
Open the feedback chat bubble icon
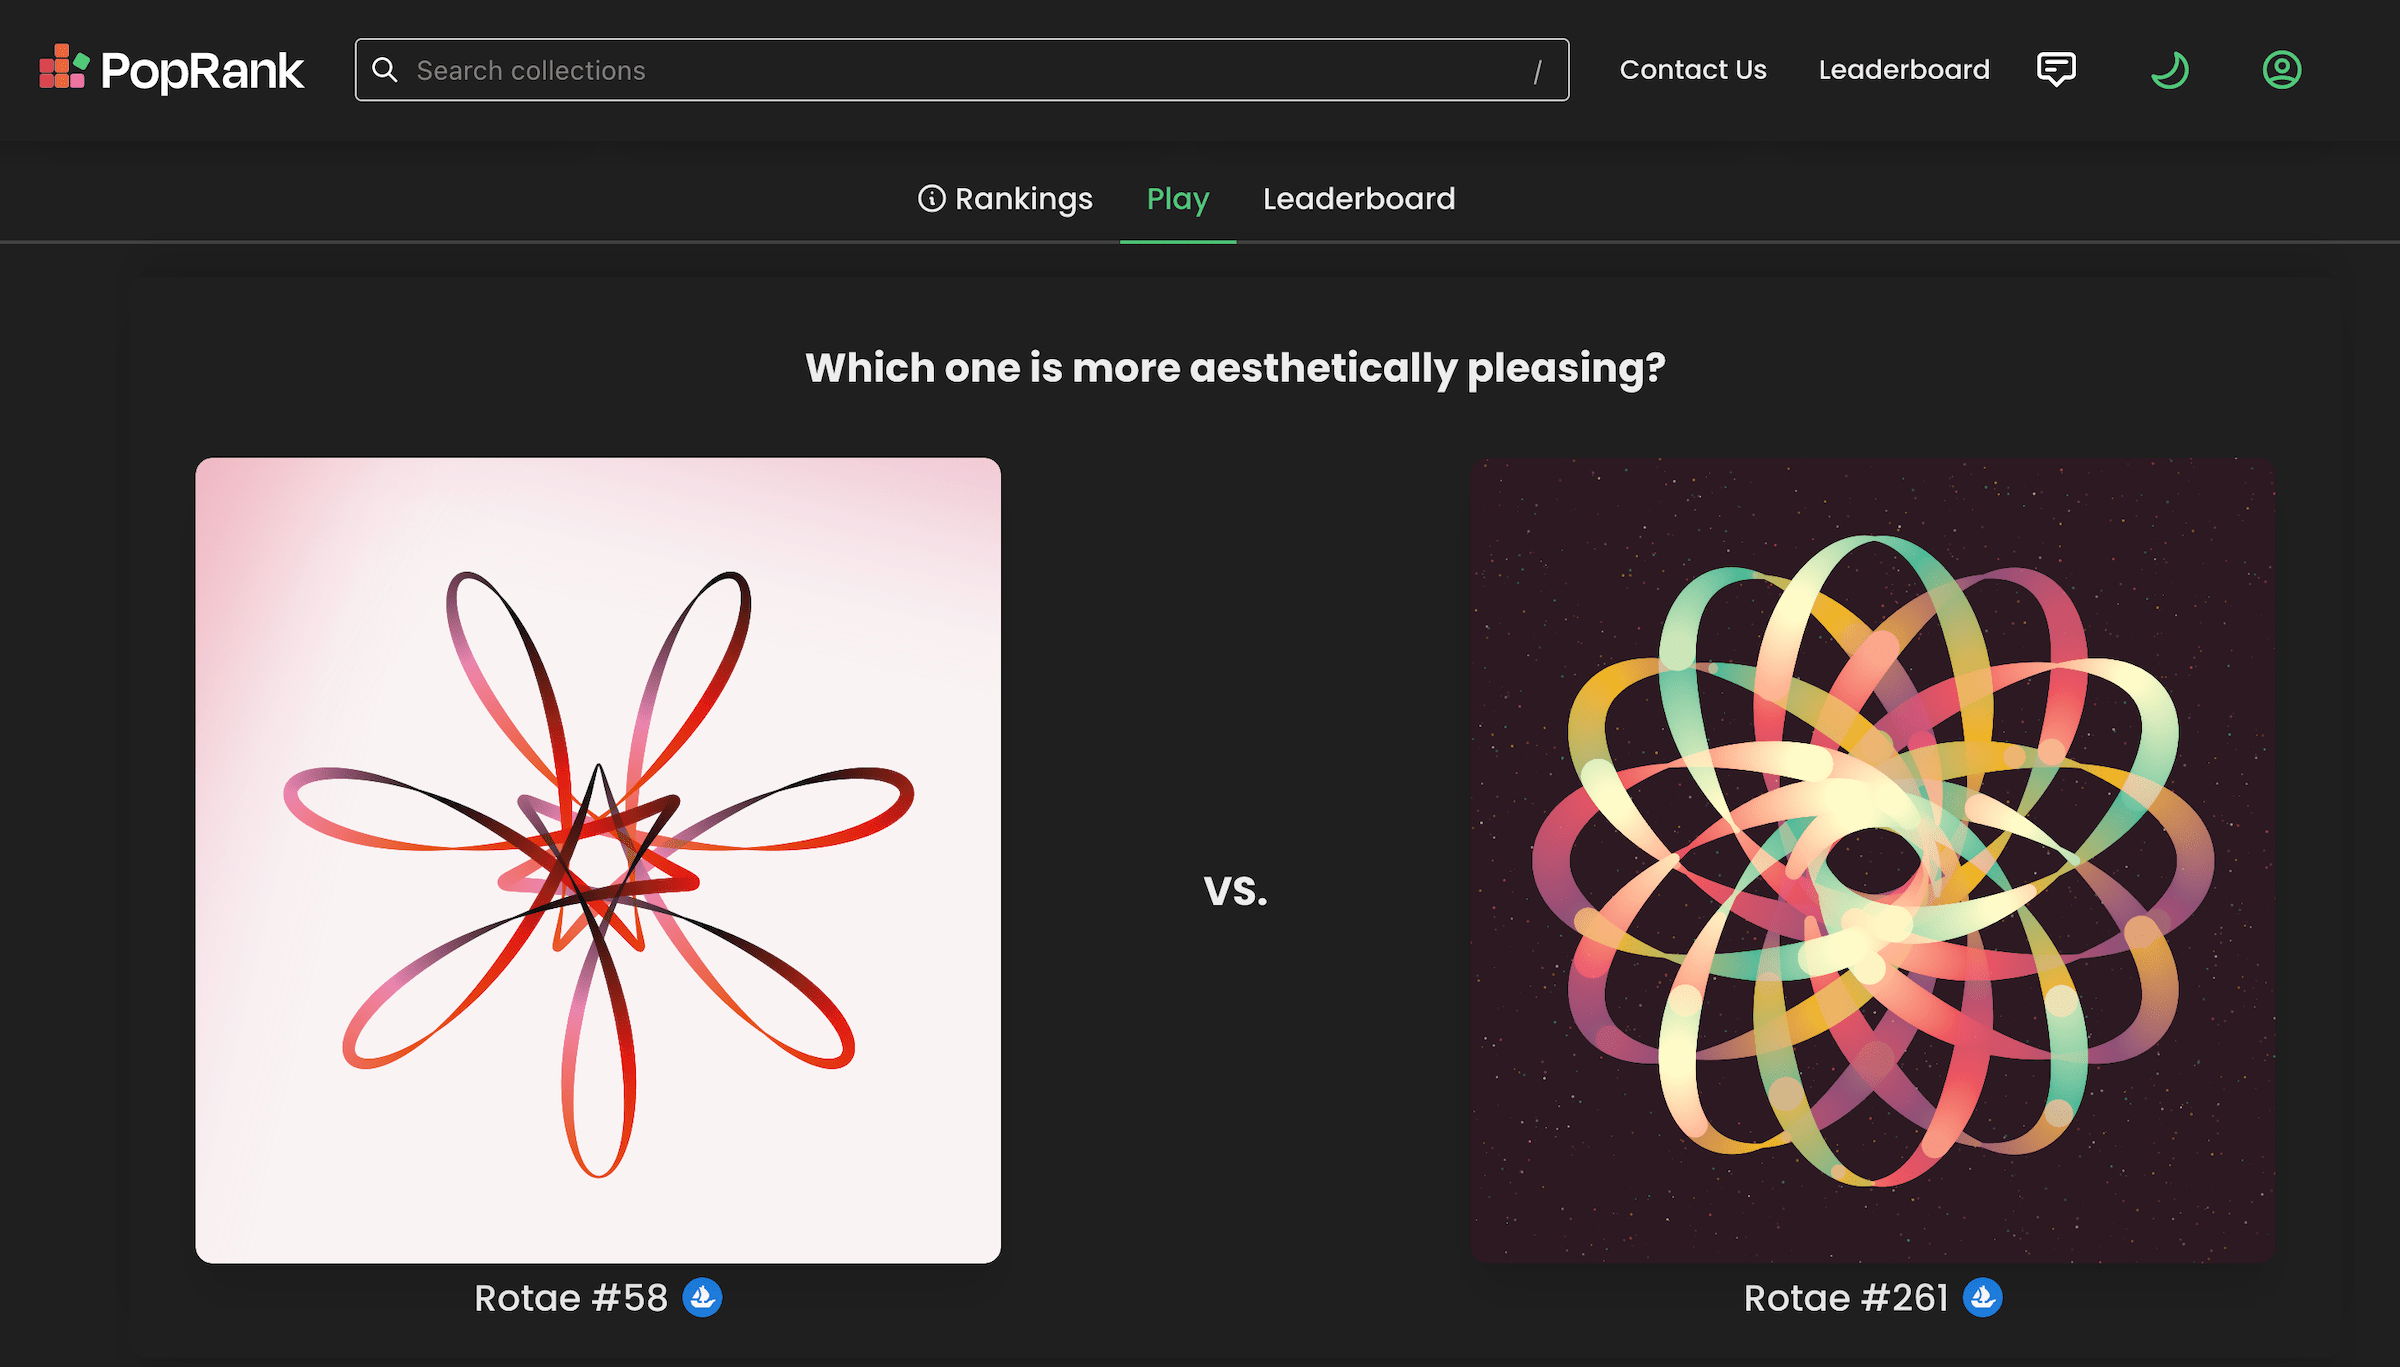pos(2056,70)
